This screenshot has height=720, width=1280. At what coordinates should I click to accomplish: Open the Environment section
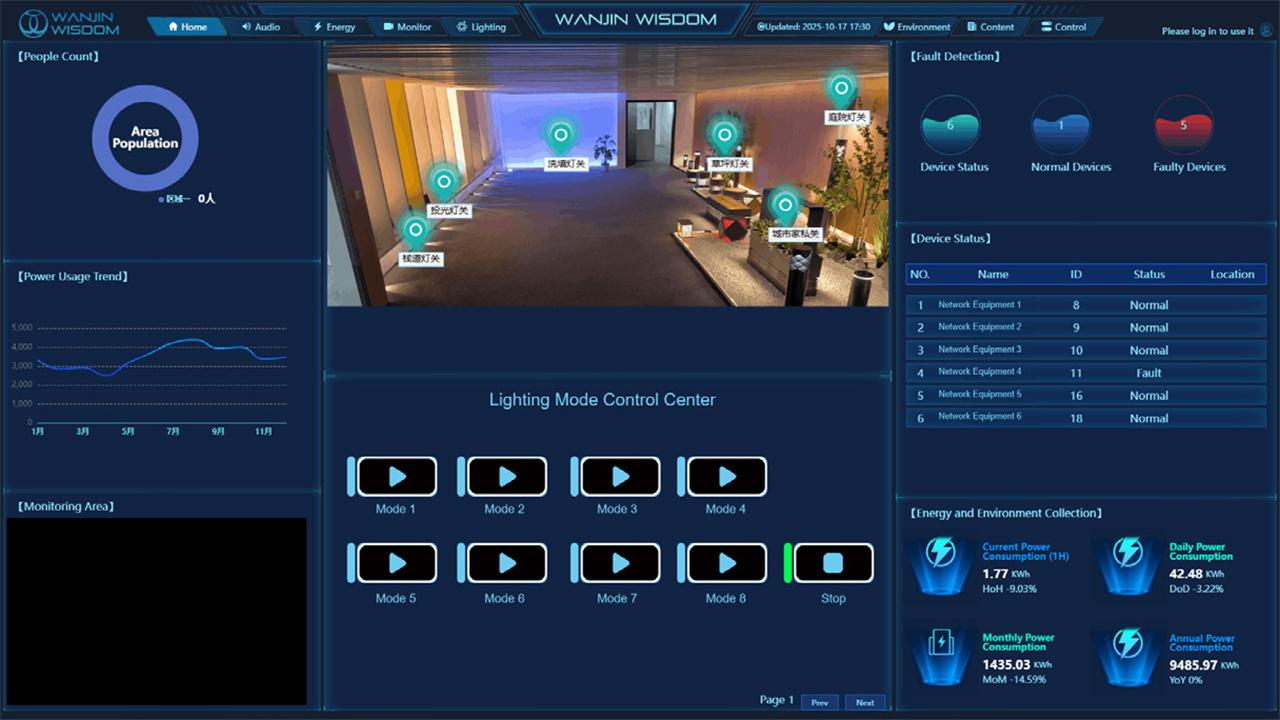point(916,27)
